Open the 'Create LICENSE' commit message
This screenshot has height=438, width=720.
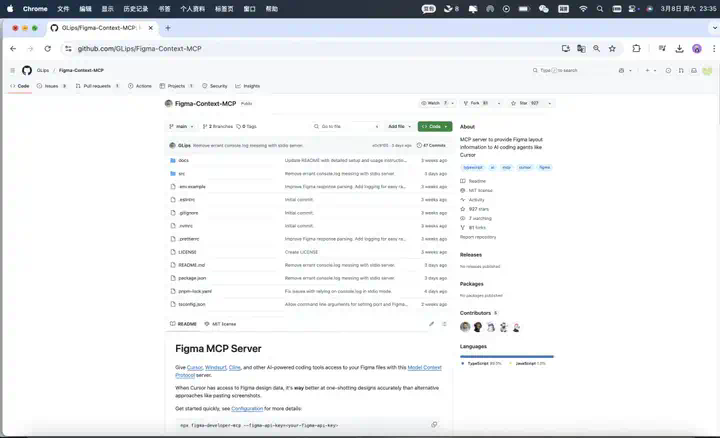click(301, 252)
